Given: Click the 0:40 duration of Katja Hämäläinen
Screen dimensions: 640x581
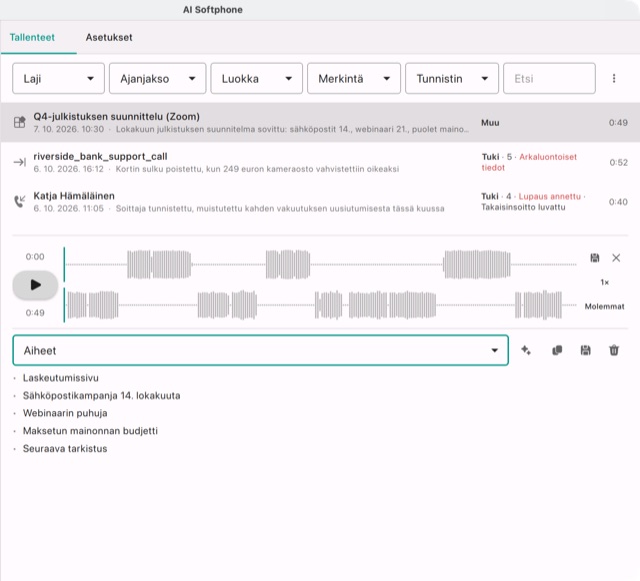Looking at the screenshot, I should pos(618,202).
